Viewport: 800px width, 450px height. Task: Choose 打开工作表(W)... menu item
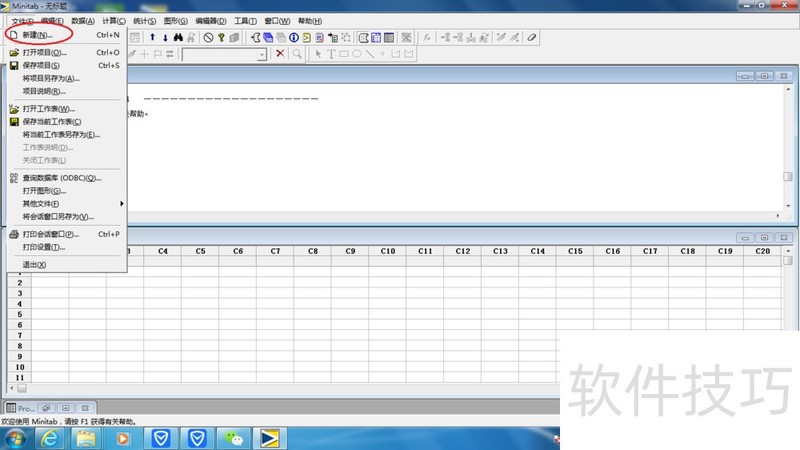pos(67,109)
